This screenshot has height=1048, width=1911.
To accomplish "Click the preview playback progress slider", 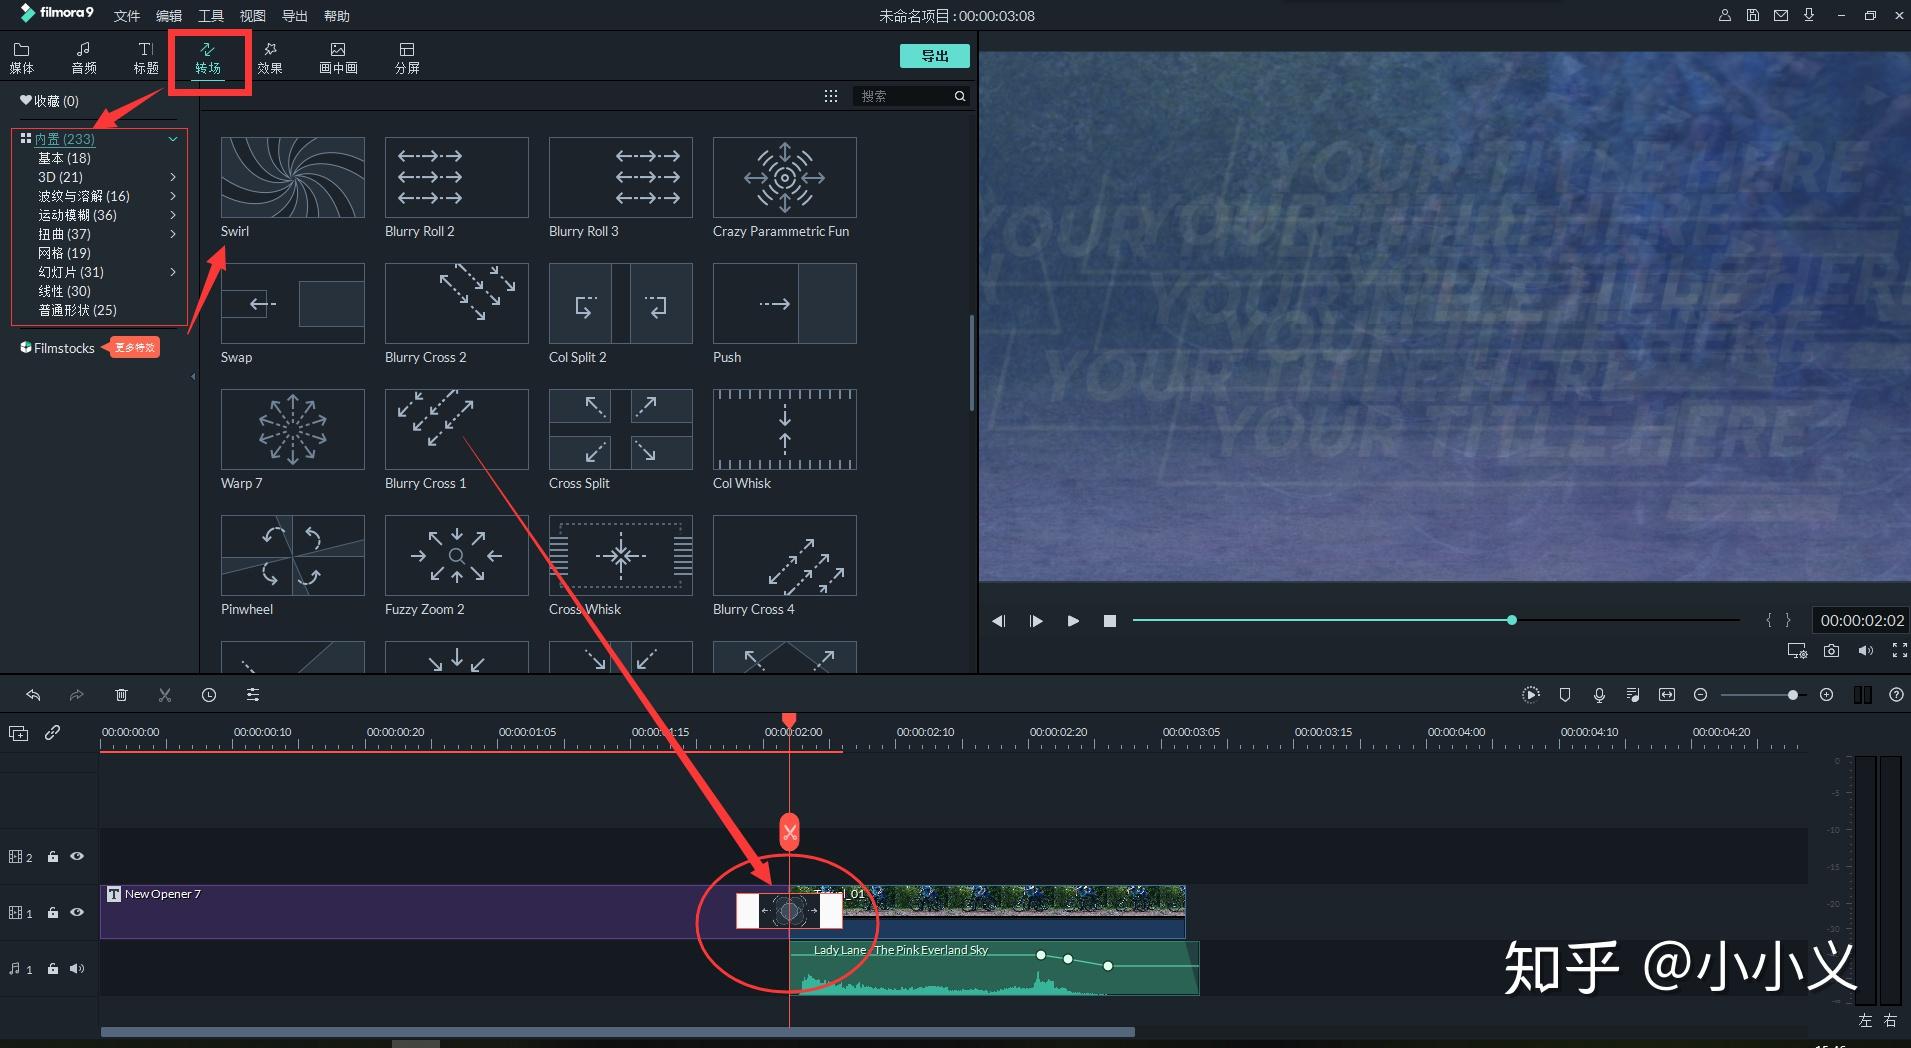I will tap(1435, 620).
